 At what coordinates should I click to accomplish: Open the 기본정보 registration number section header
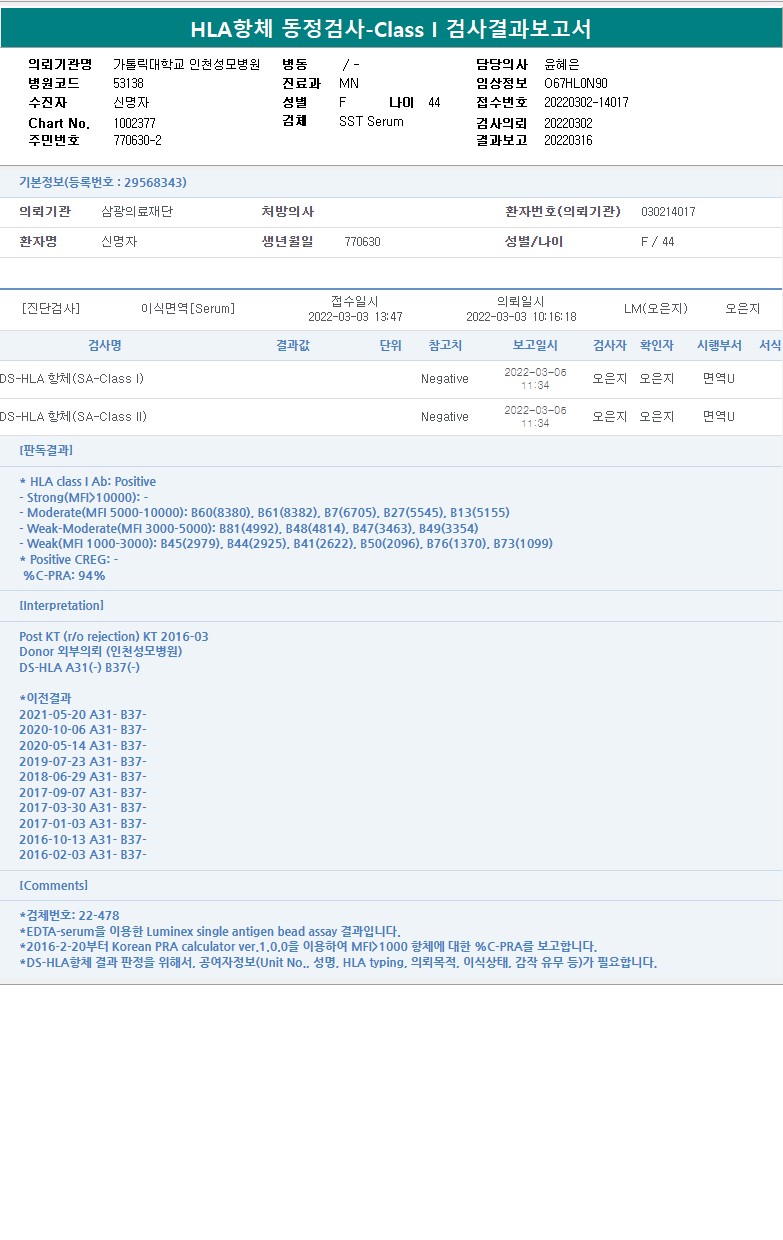coord(103,182)
